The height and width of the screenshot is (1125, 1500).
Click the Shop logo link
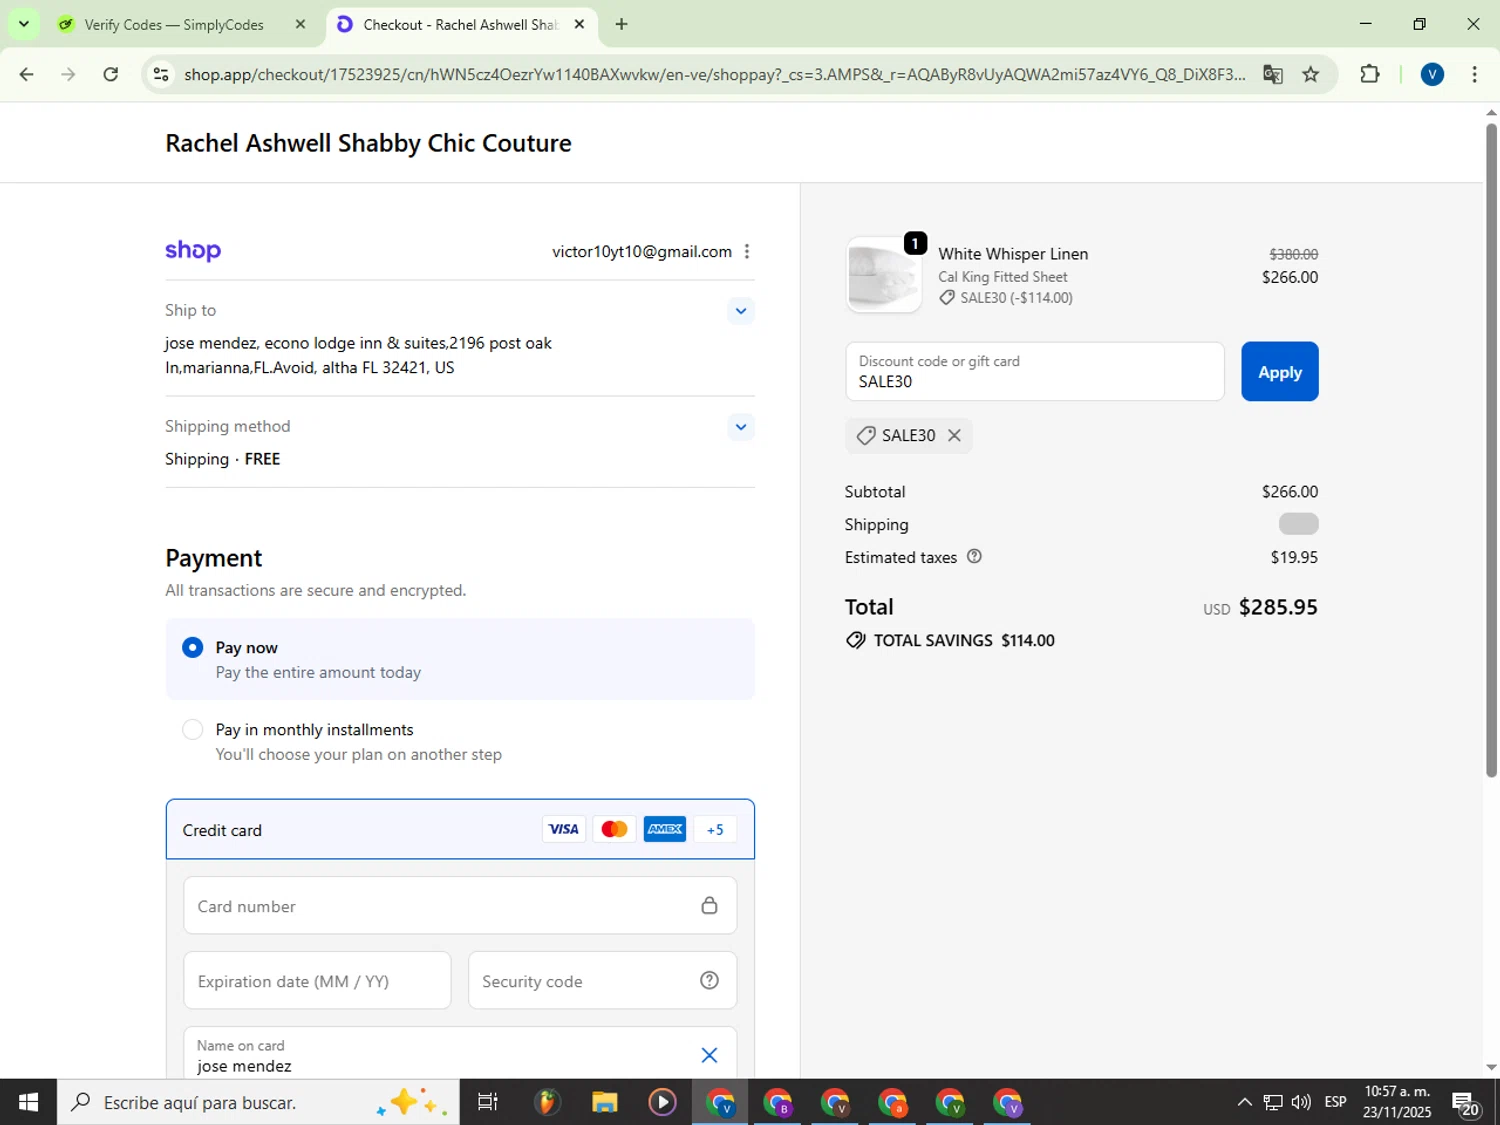193,251
